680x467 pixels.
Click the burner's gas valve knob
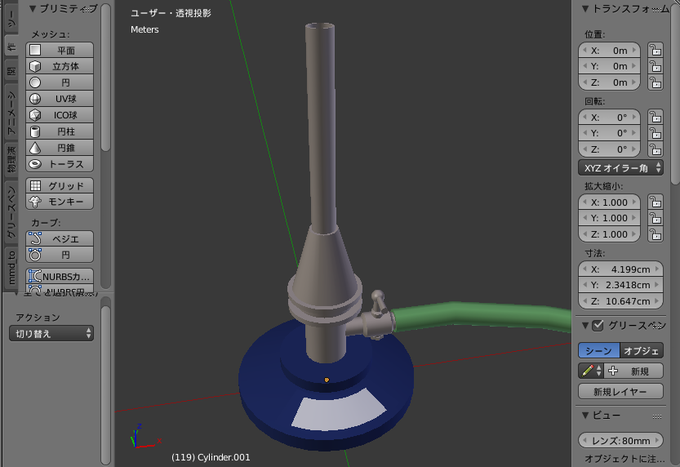[378, 301]
